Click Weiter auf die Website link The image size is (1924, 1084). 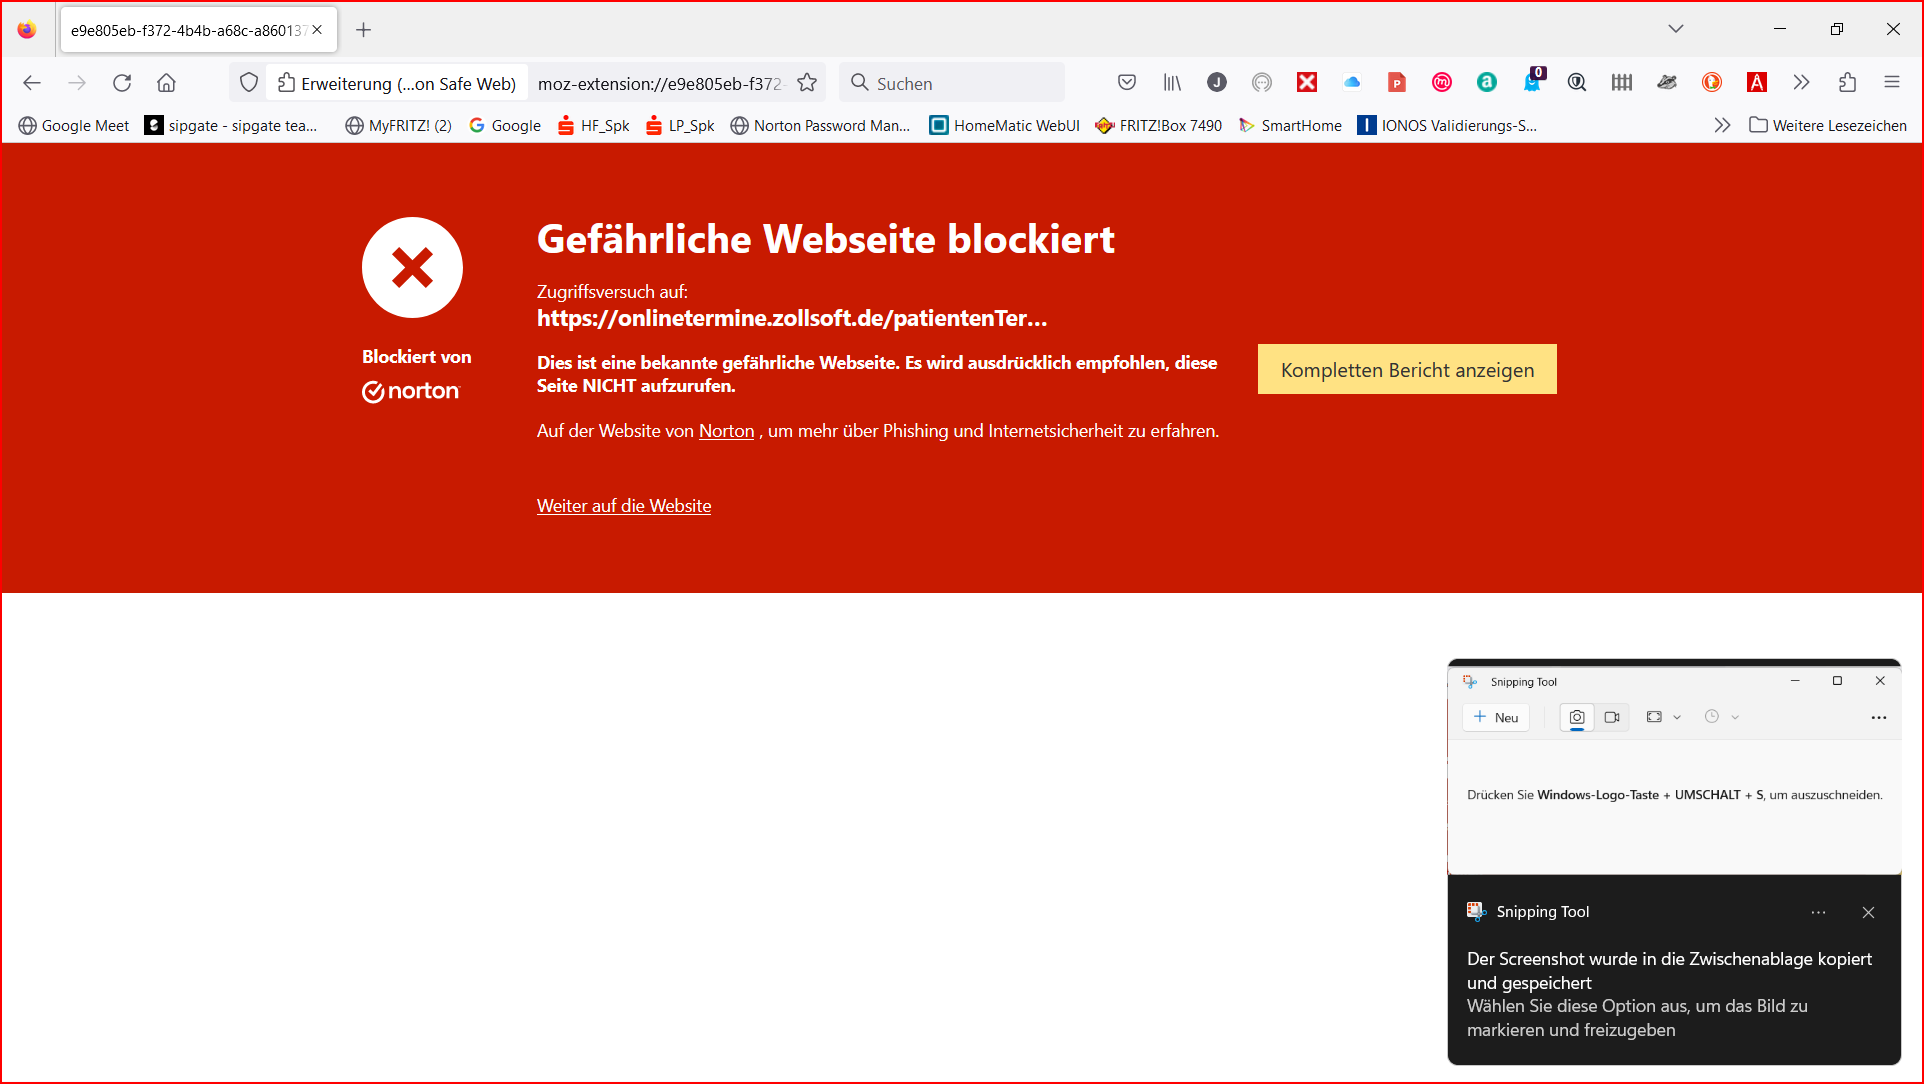[x=624, y=506]
